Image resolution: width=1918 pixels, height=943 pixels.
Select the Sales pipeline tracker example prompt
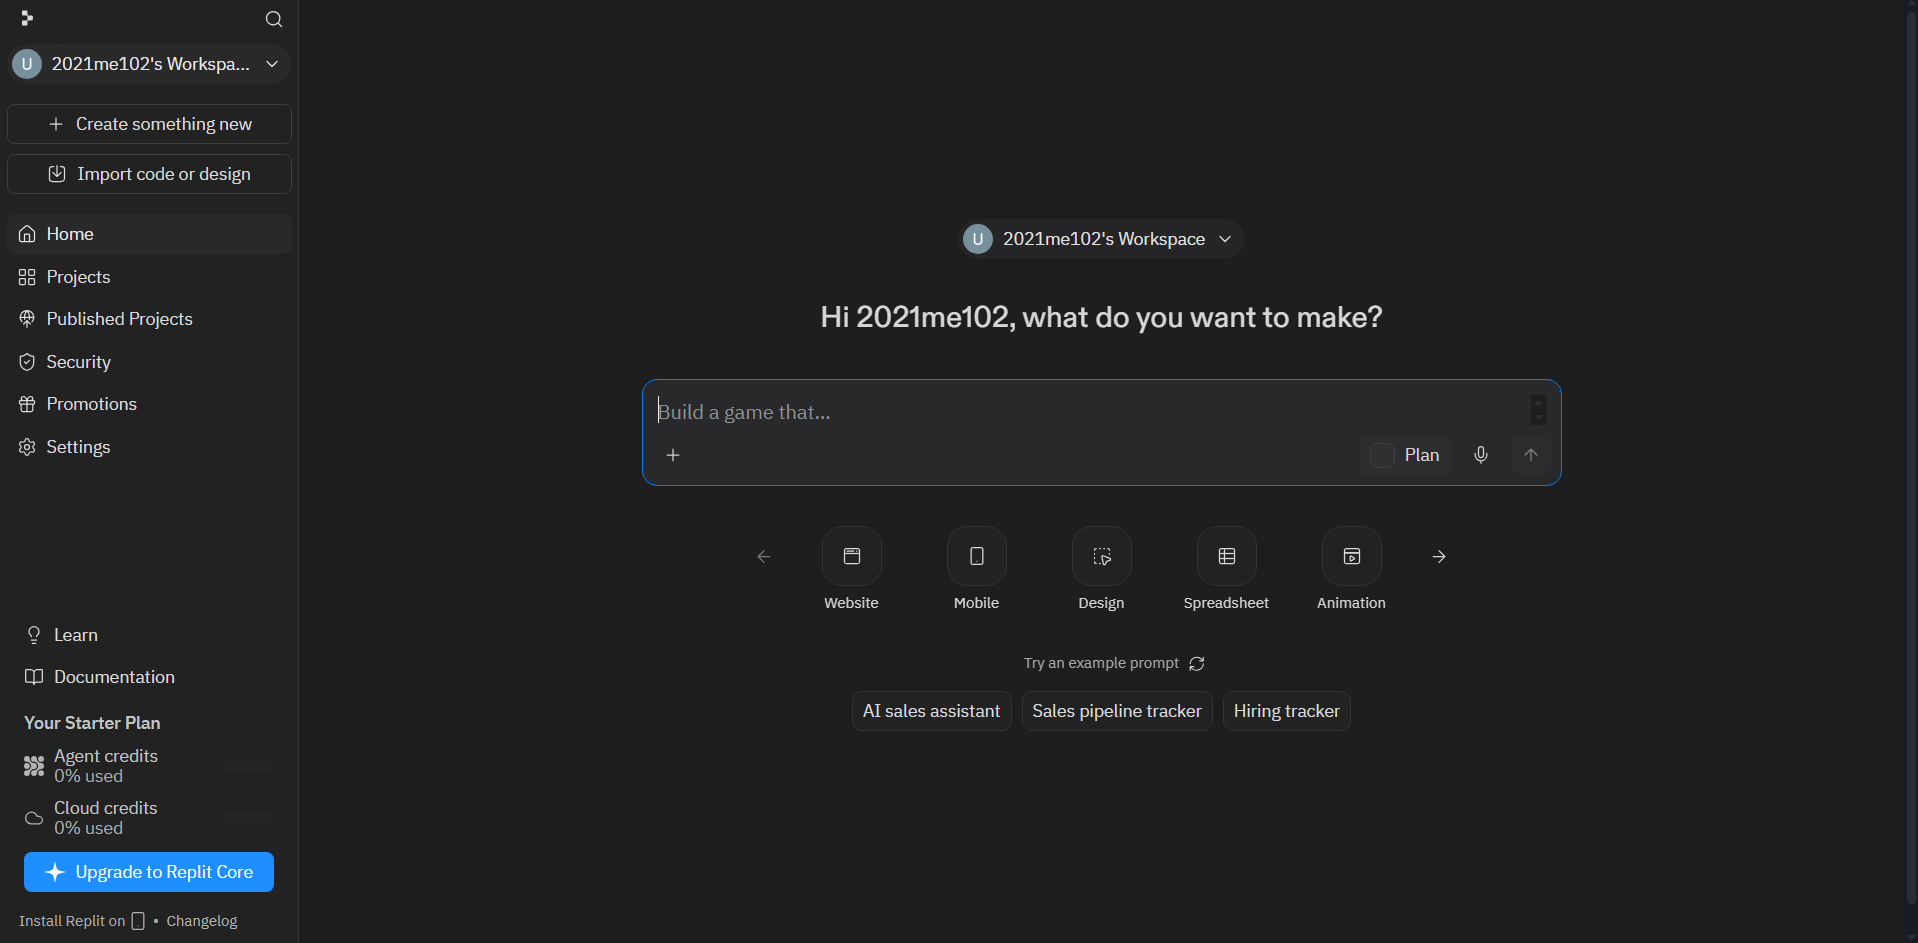click(x=1117, y=711)
